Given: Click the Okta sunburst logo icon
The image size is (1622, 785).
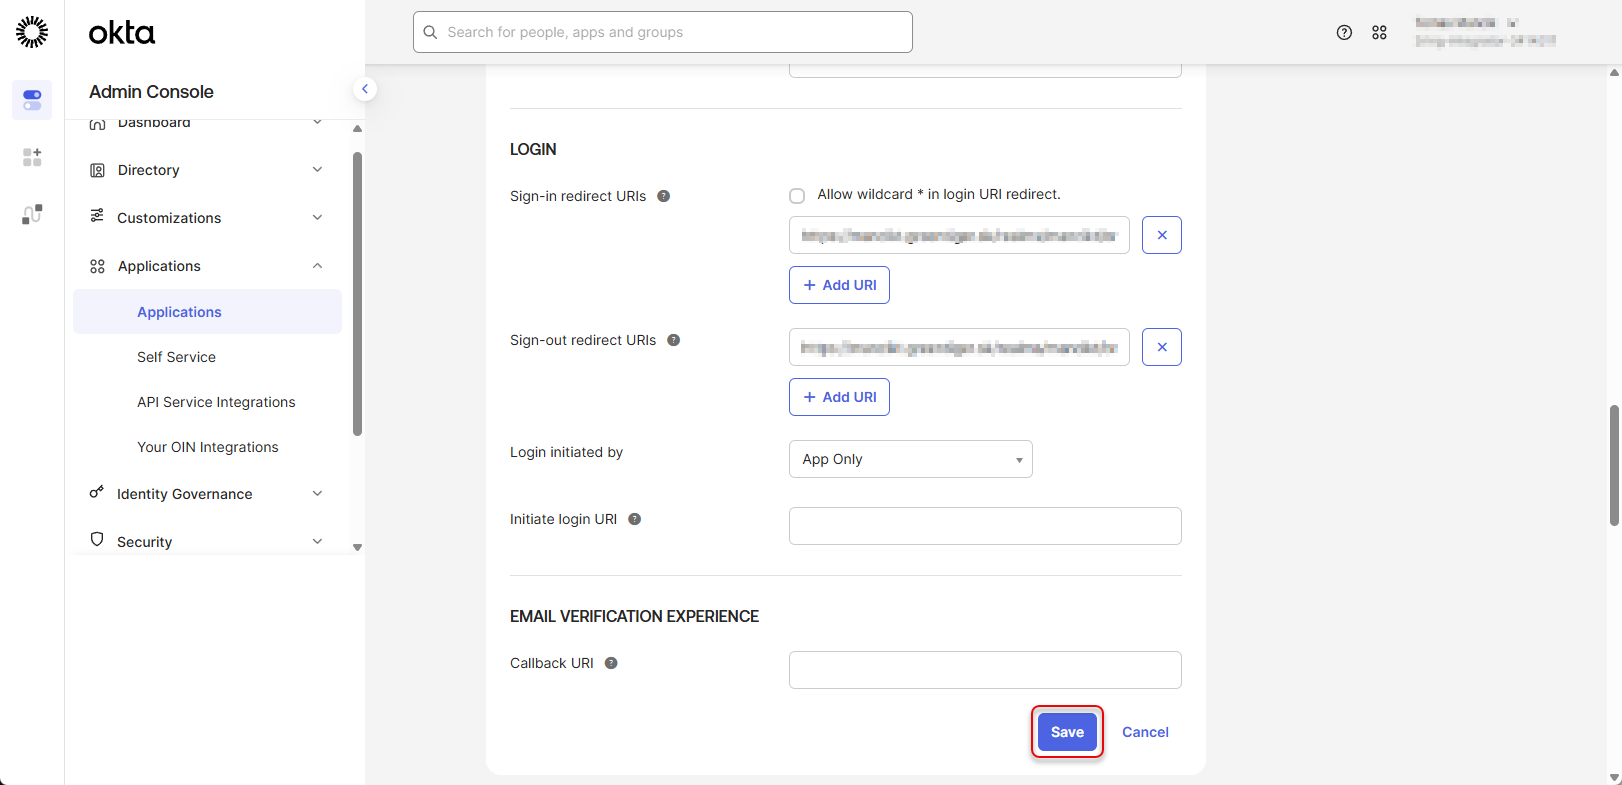Looking at the screenshot, I should (32, 32).
